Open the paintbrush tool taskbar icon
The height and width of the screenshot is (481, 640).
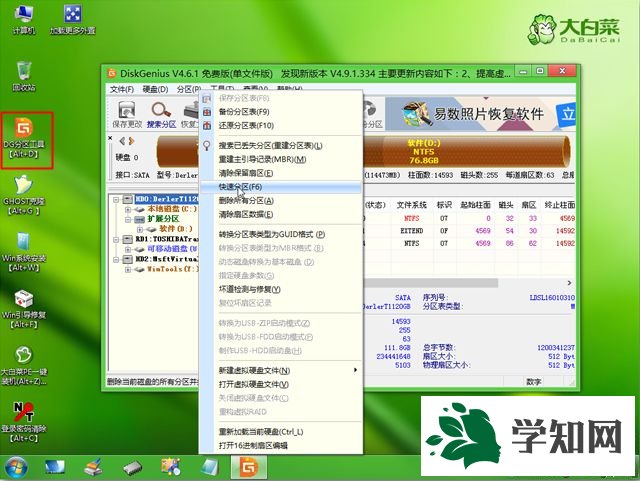[x=93, y=468]
